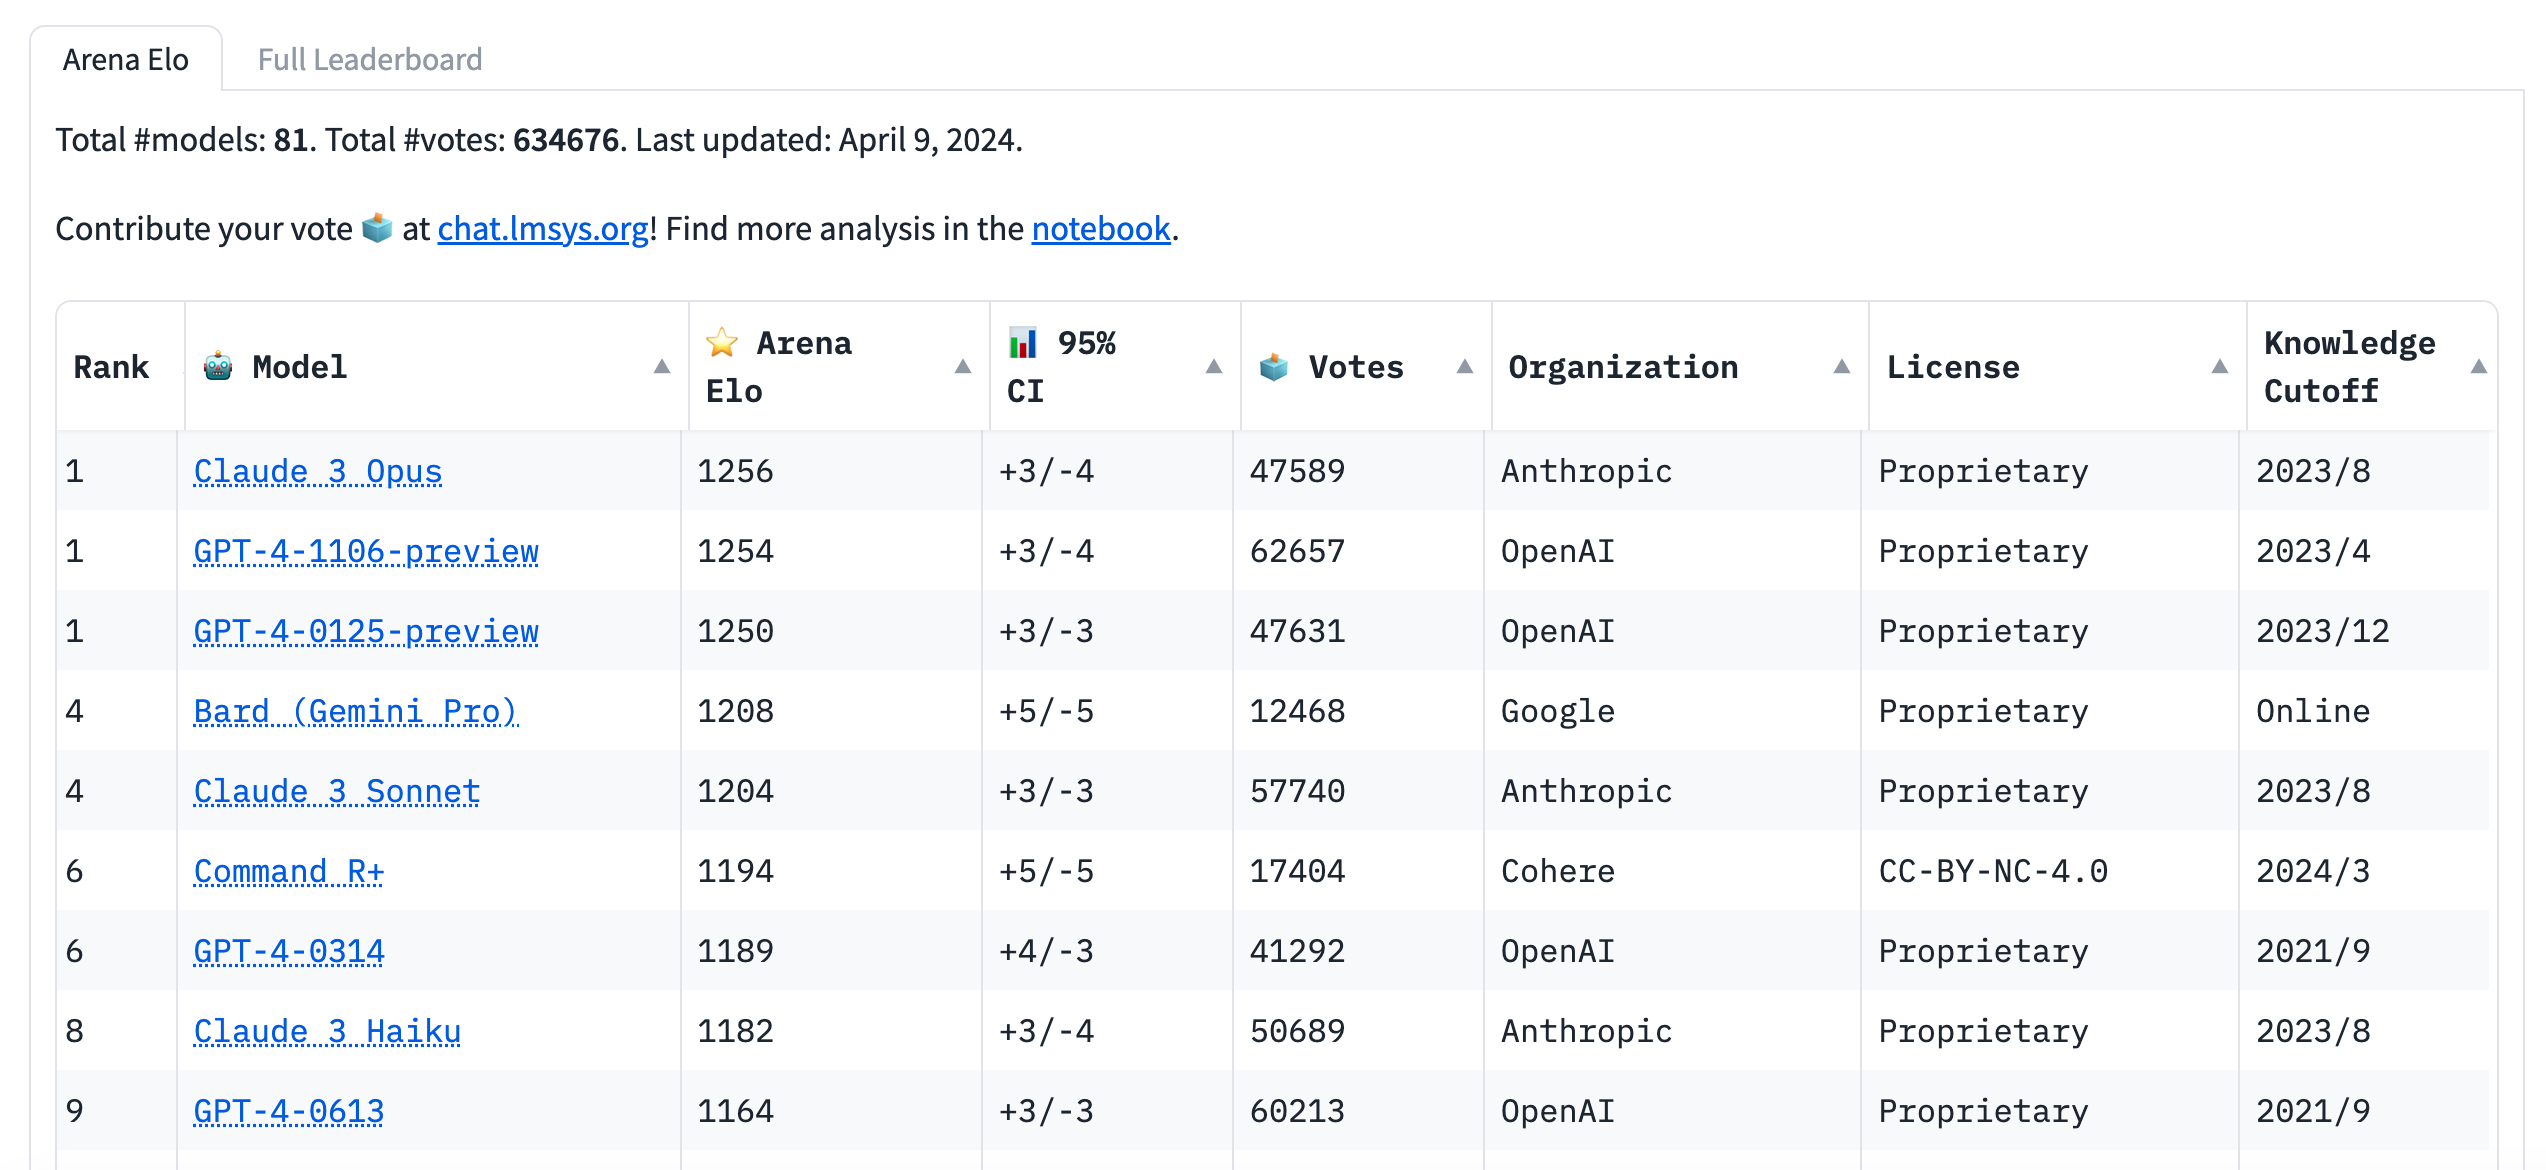Image resolution: width=2546 pixels, height=1170 pixels.
Task: Select Elo value 1256 for Claude 3 Opus
Action: click(736, 471)
